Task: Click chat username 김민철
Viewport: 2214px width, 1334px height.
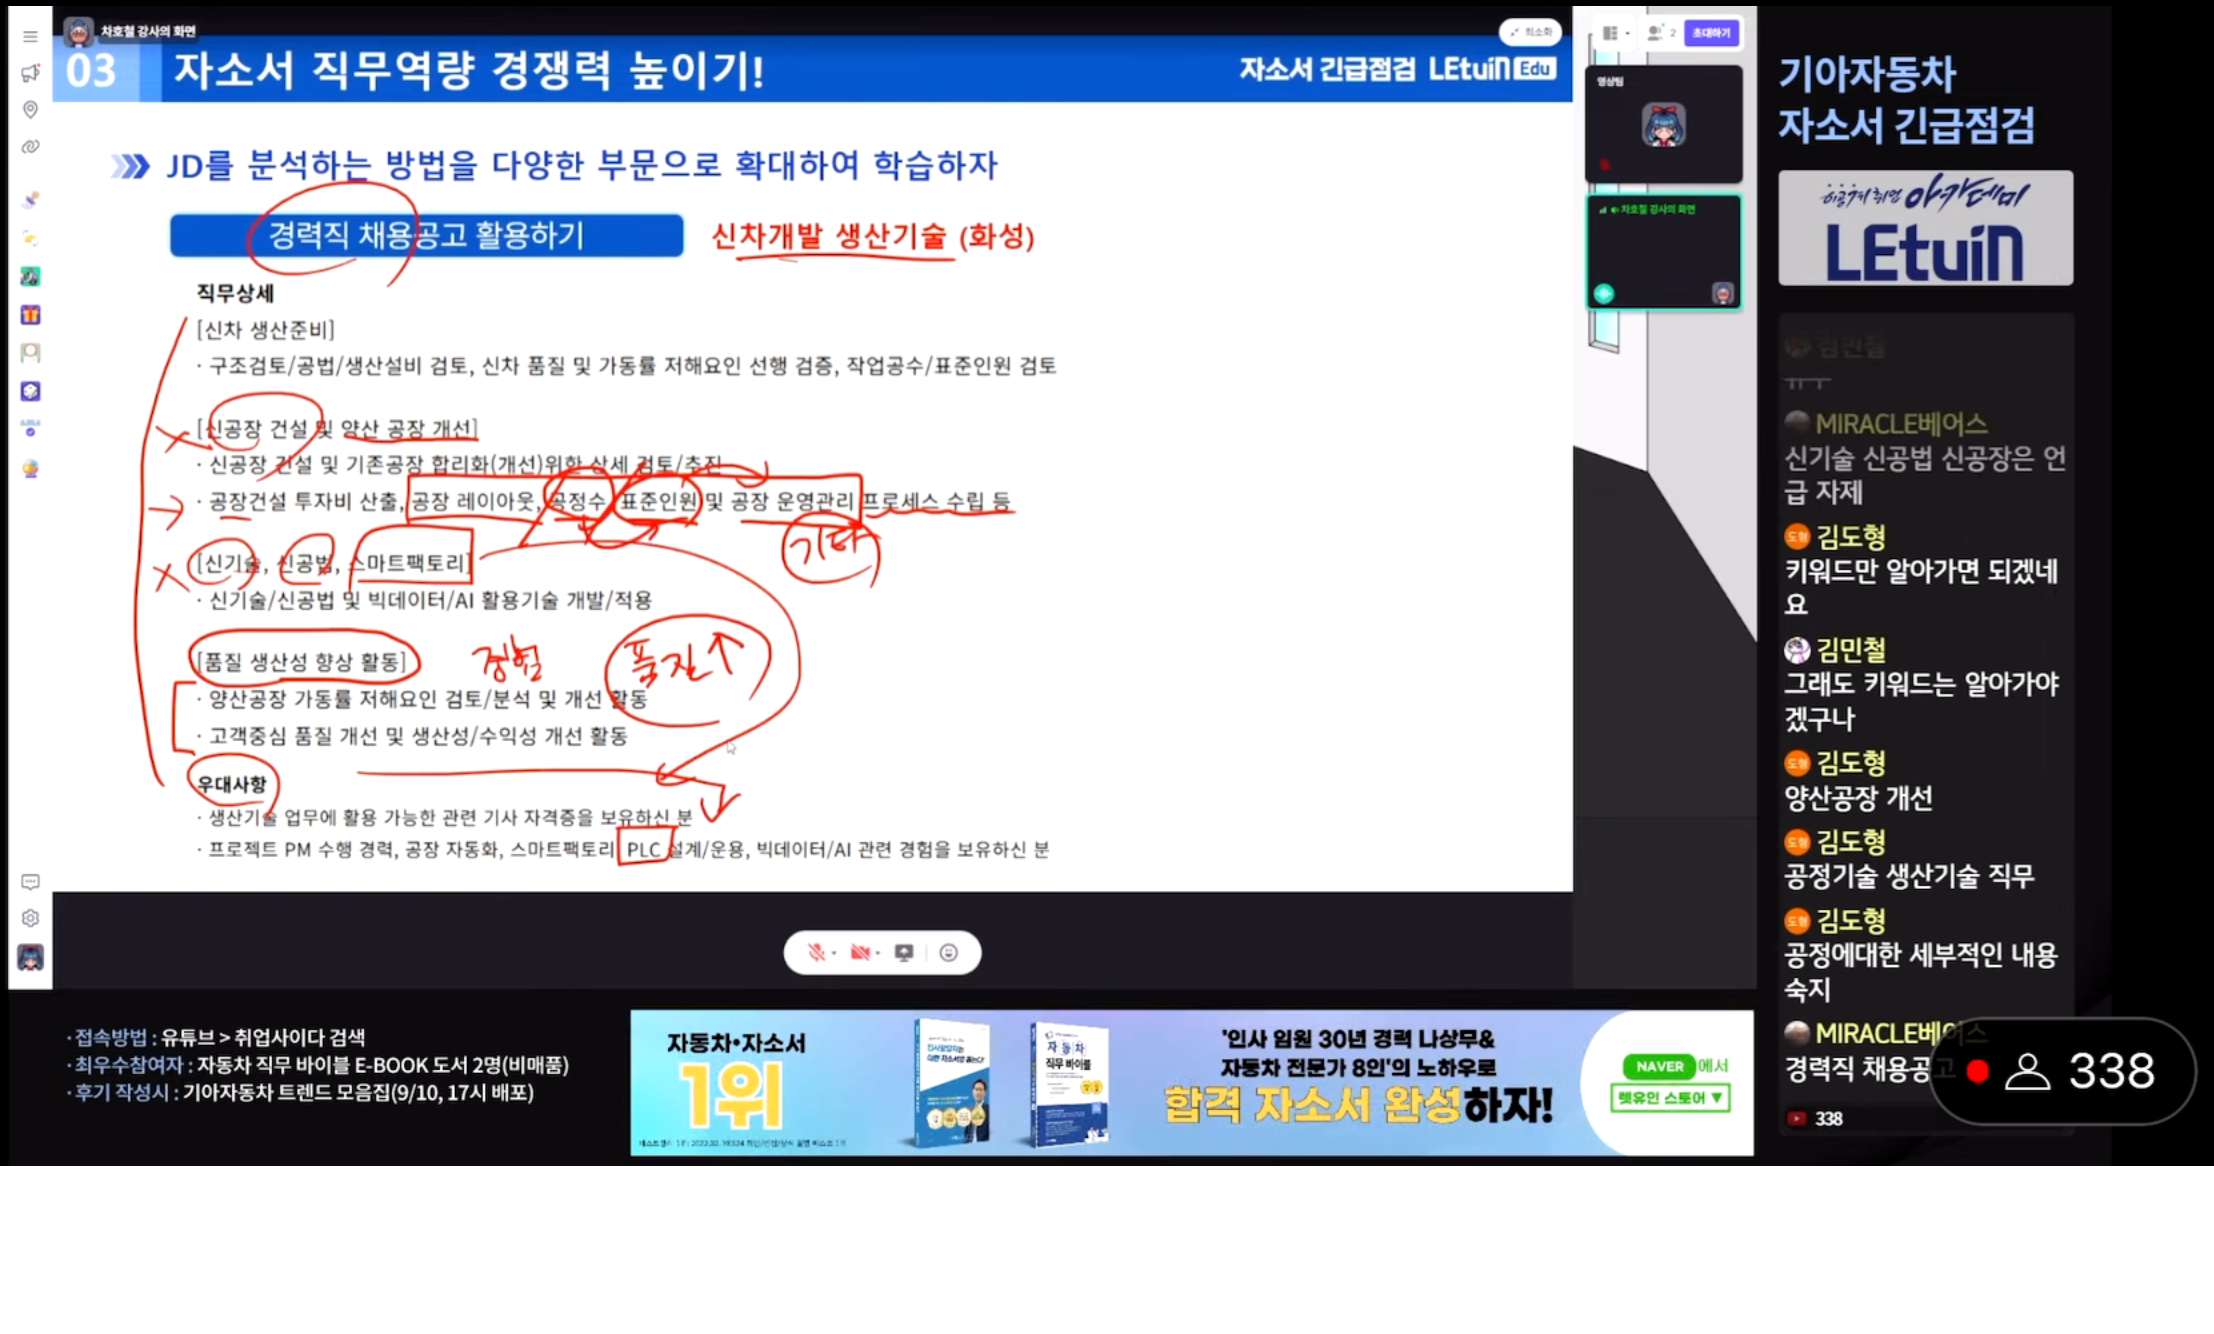Action: tap(1851, 650)
